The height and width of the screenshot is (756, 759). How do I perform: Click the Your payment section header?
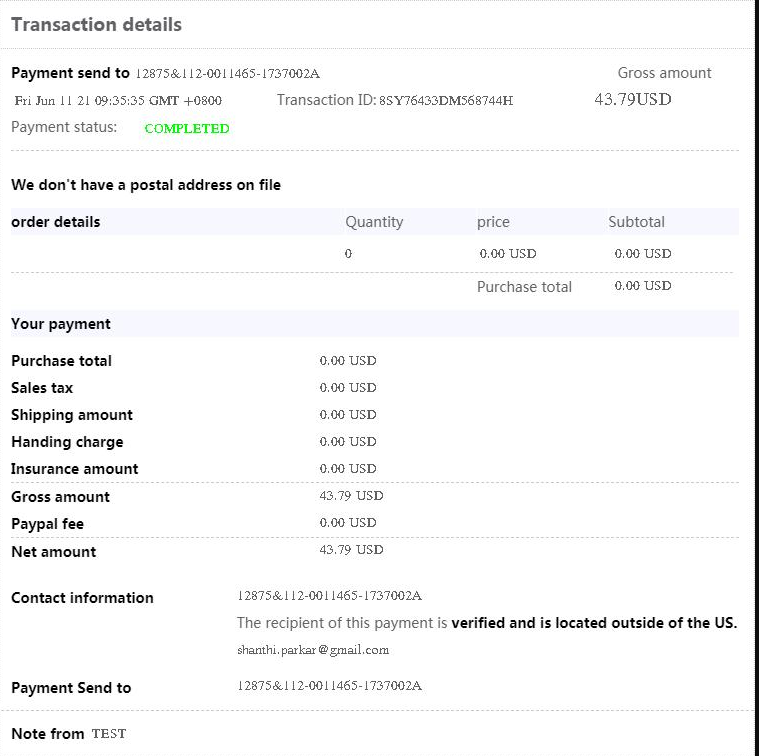point(61,324)
